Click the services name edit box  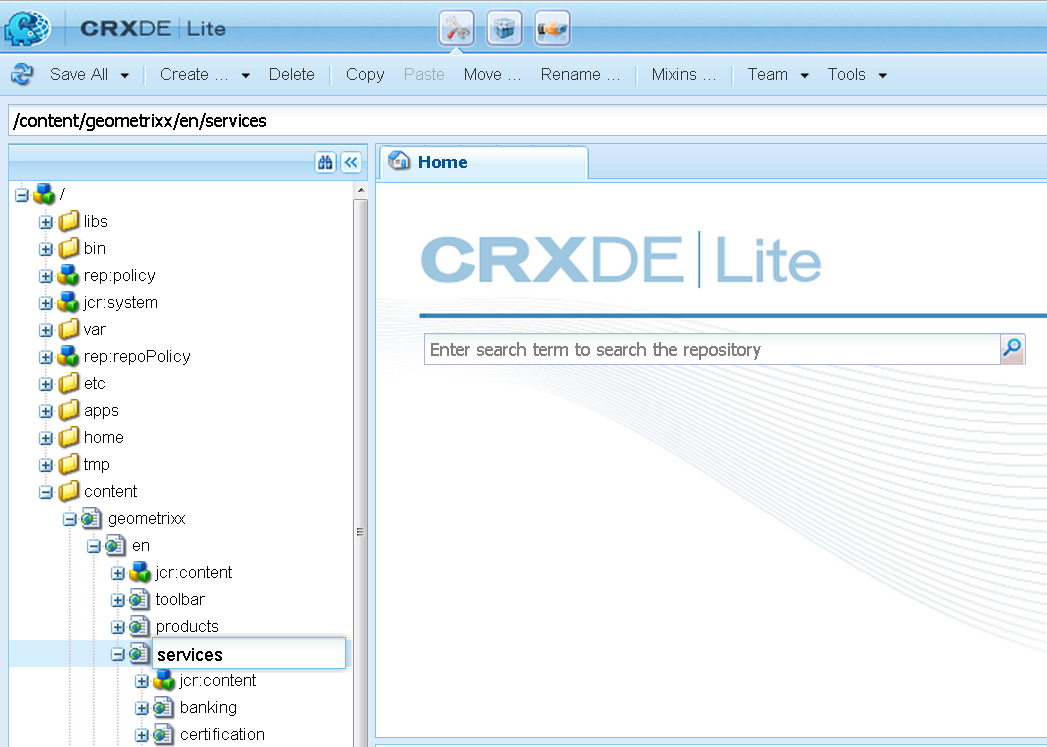pos(249,654)
